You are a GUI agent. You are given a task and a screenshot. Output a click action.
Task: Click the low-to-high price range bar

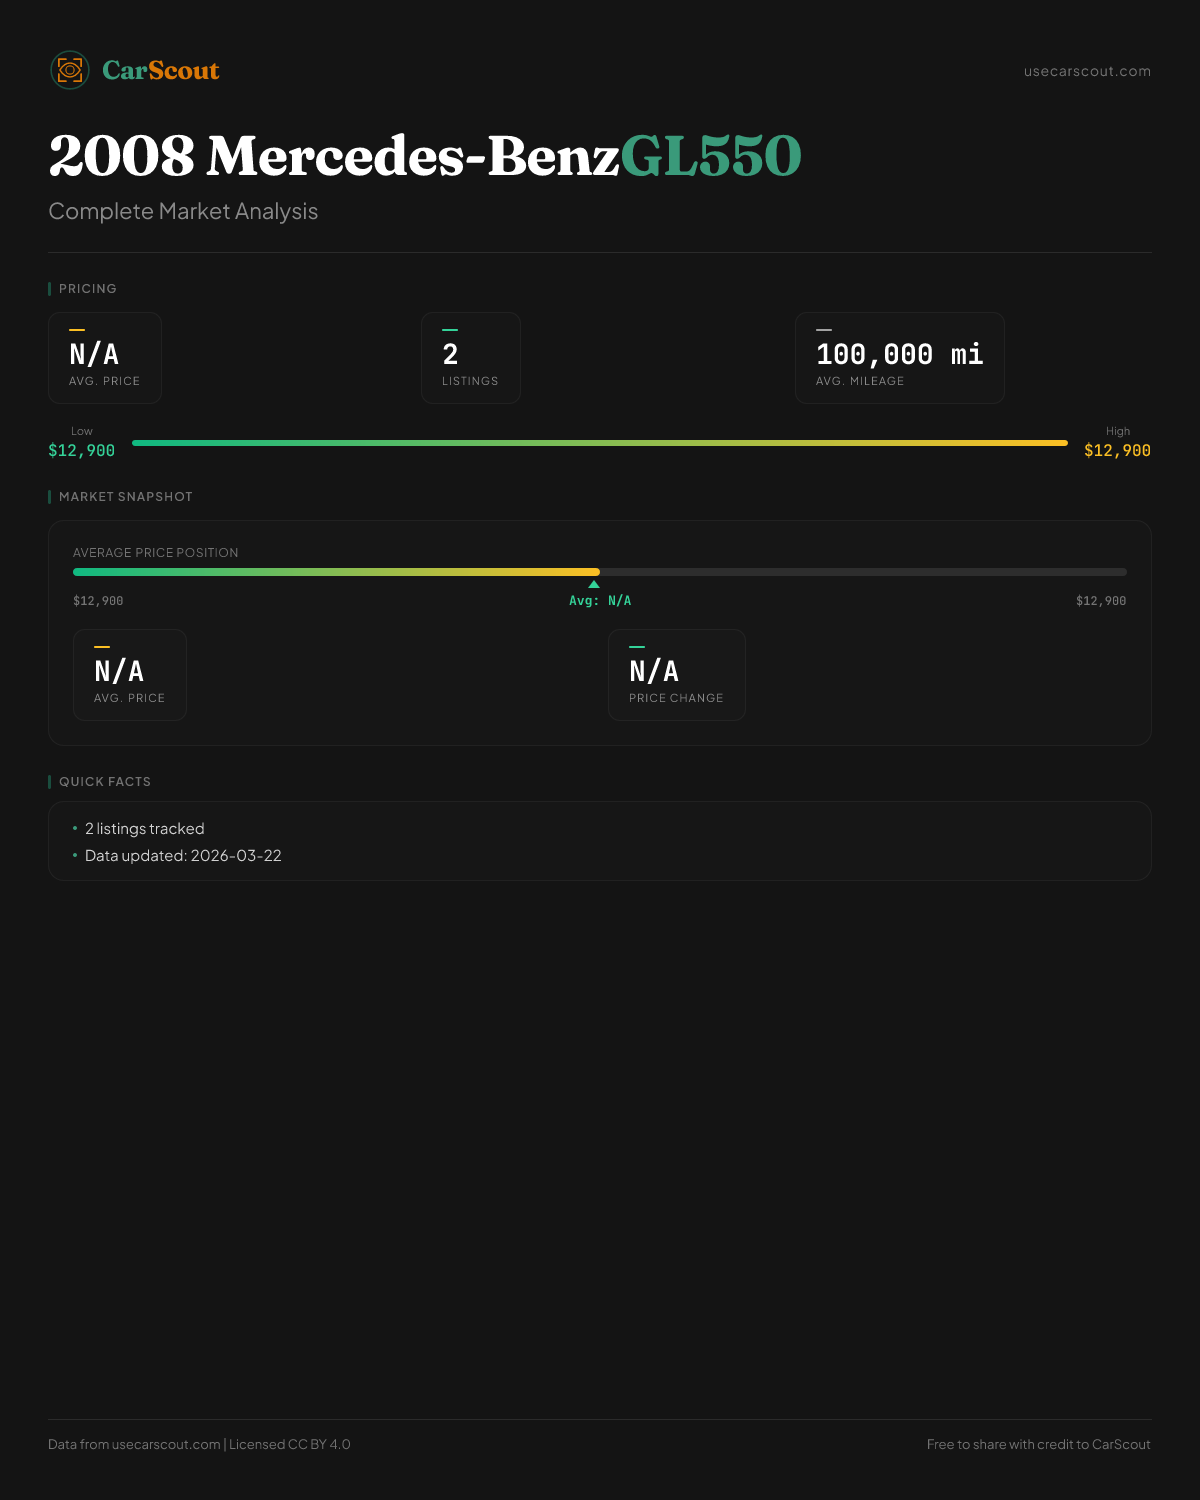pyautogui.click(x=600, y=443)
